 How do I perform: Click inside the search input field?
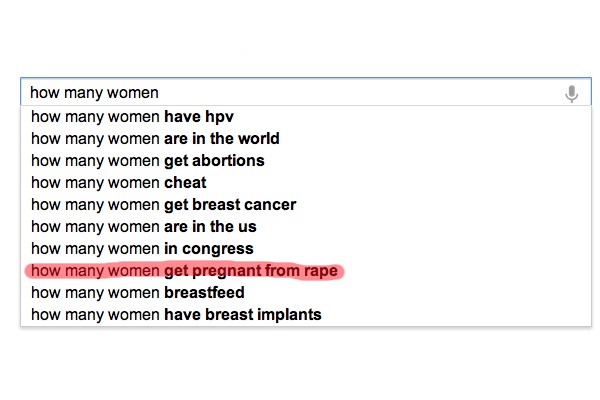click(350, 93)
